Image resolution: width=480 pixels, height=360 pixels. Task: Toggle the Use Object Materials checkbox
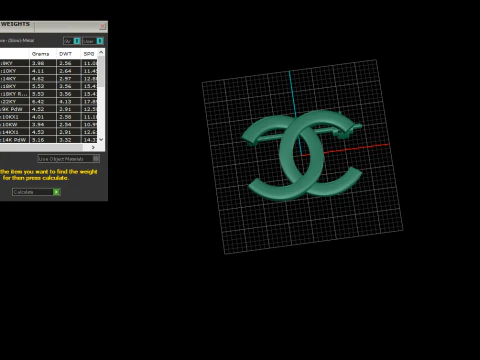(96, 159)
